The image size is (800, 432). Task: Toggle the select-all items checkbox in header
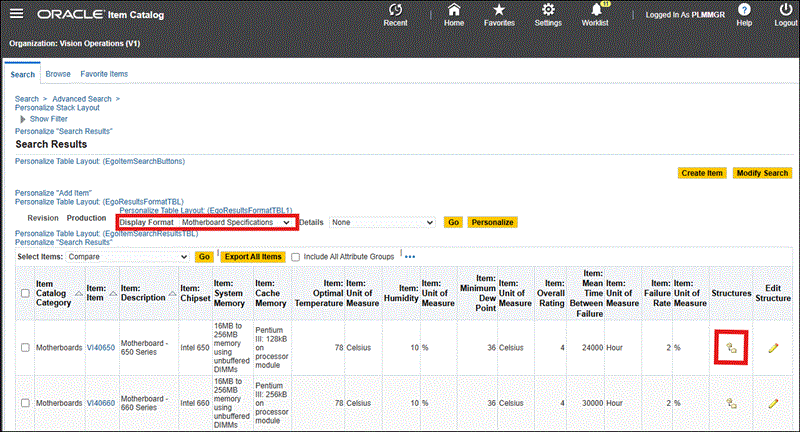coord(25,293)
